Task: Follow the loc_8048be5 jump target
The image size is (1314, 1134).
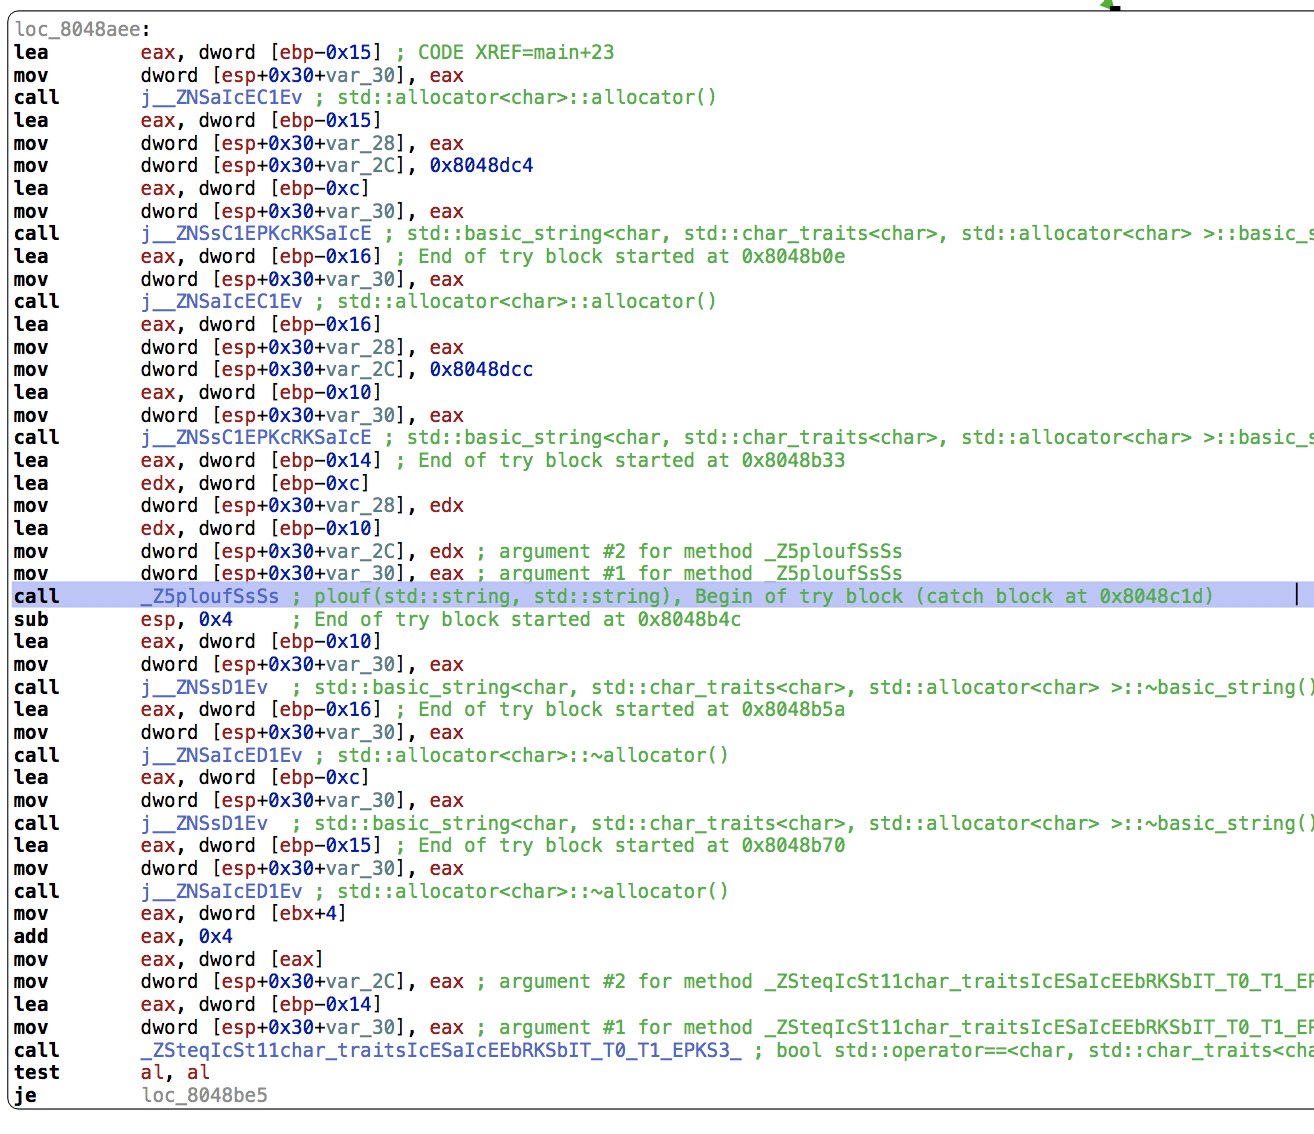Action: point(204,1095)
